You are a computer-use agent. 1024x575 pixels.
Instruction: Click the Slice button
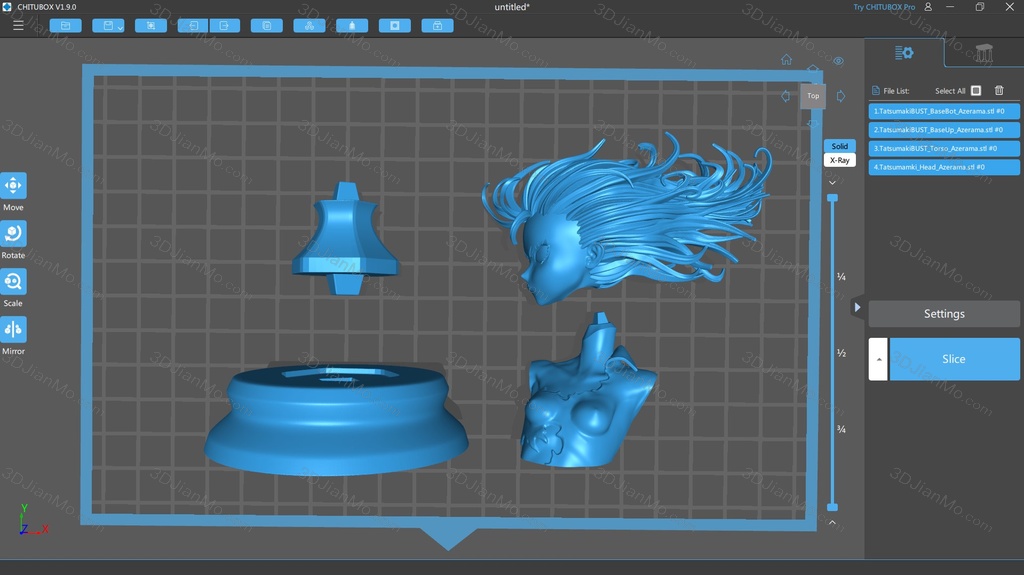pos(954,359)
